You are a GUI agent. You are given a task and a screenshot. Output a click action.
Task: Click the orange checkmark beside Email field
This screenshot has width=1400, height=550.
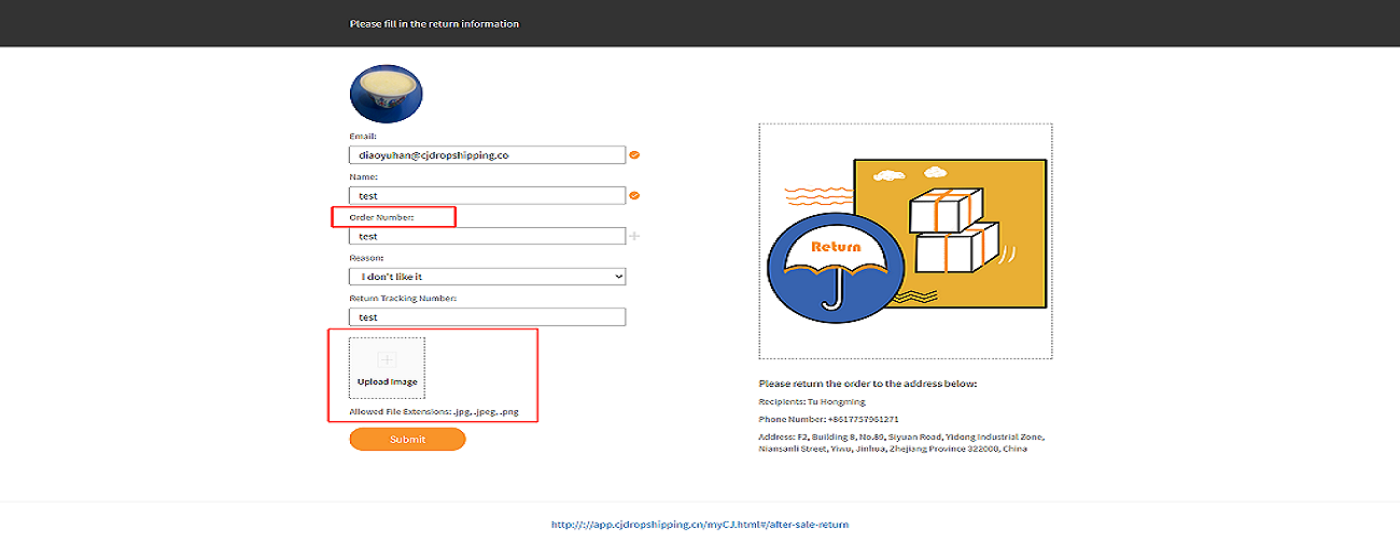(x=634, y=155)
